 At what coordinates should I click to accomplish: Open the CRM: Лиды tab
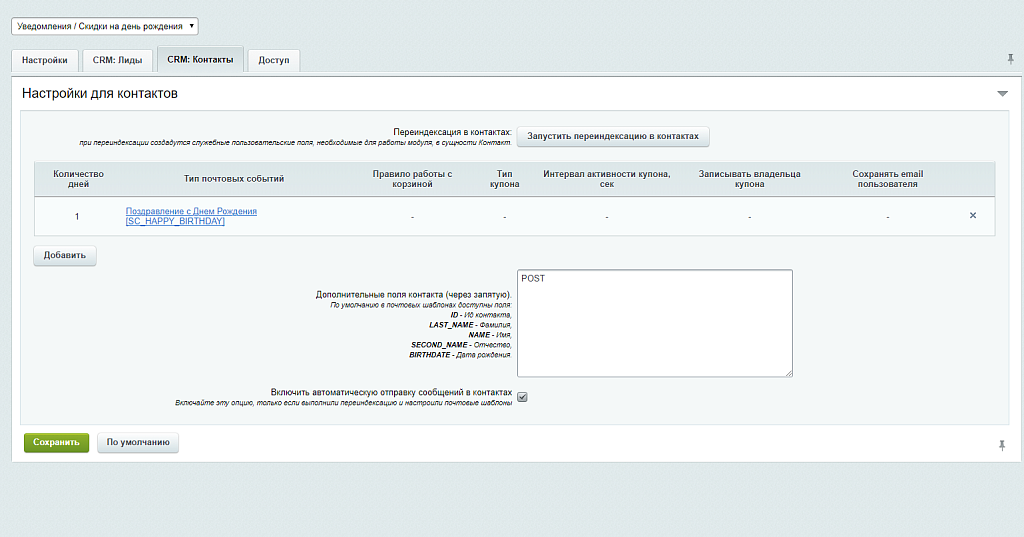pyautogui.click(x=117, y=60)
